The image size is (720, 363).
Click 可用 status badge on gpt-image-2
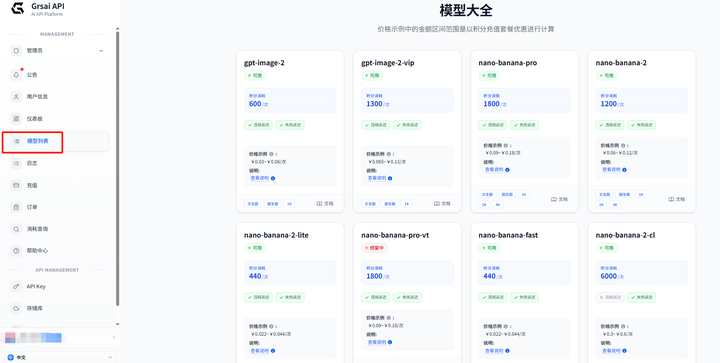pos(255,76)
